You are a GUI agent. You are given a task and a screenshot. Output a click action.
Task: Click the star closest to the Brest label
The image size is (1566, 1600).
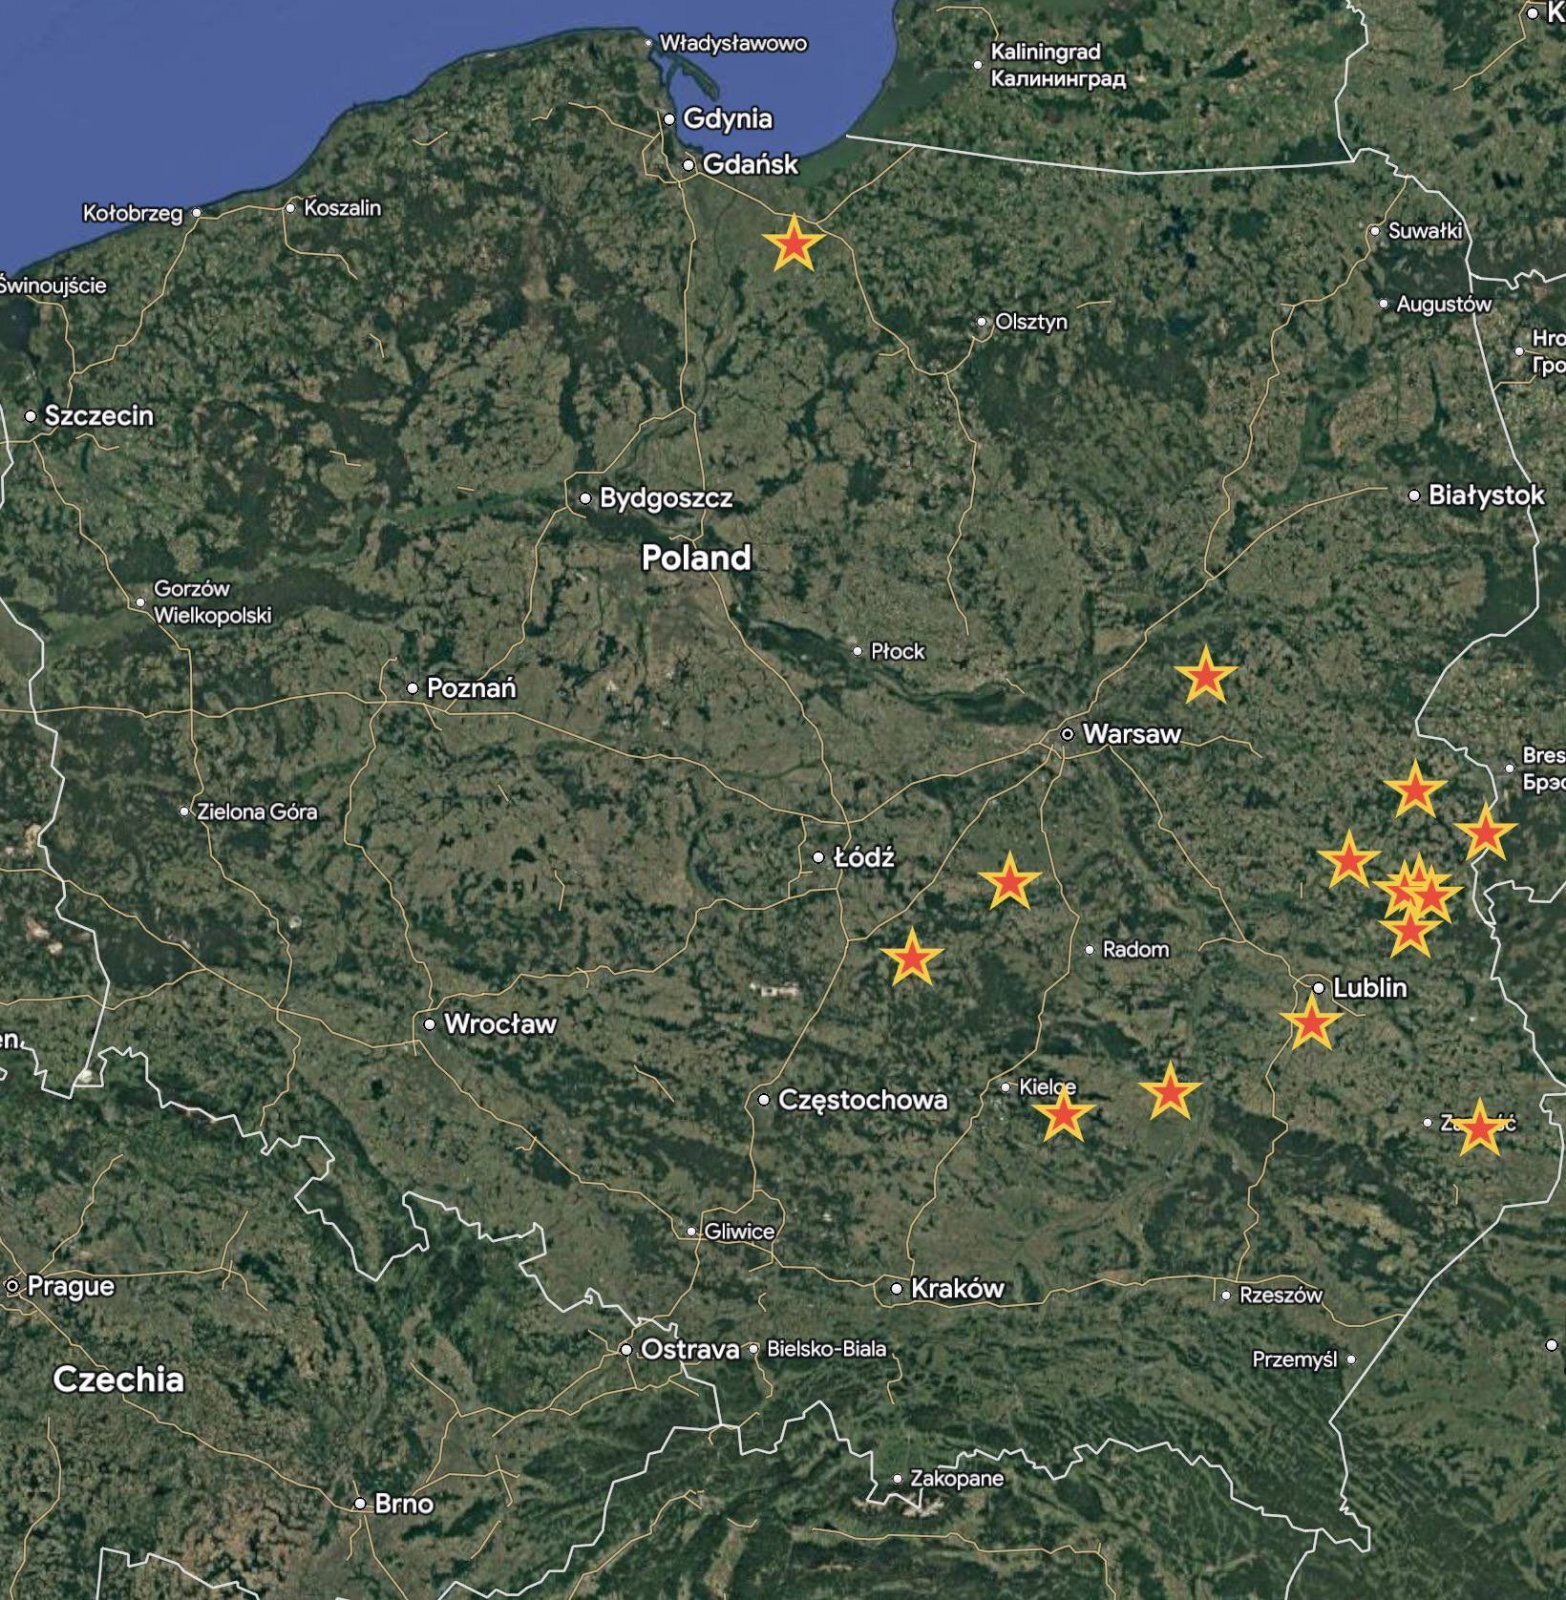(x=1485, y=832)
